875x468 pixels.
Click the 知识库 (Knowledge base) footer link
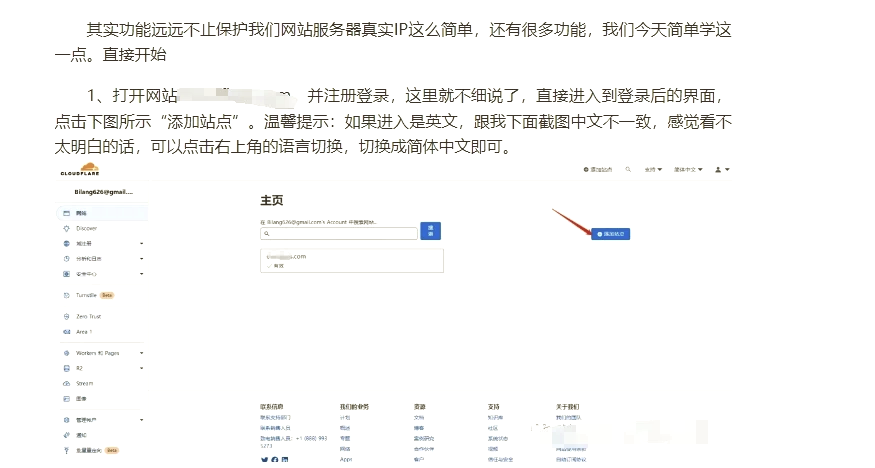click(x=496, y=417)
